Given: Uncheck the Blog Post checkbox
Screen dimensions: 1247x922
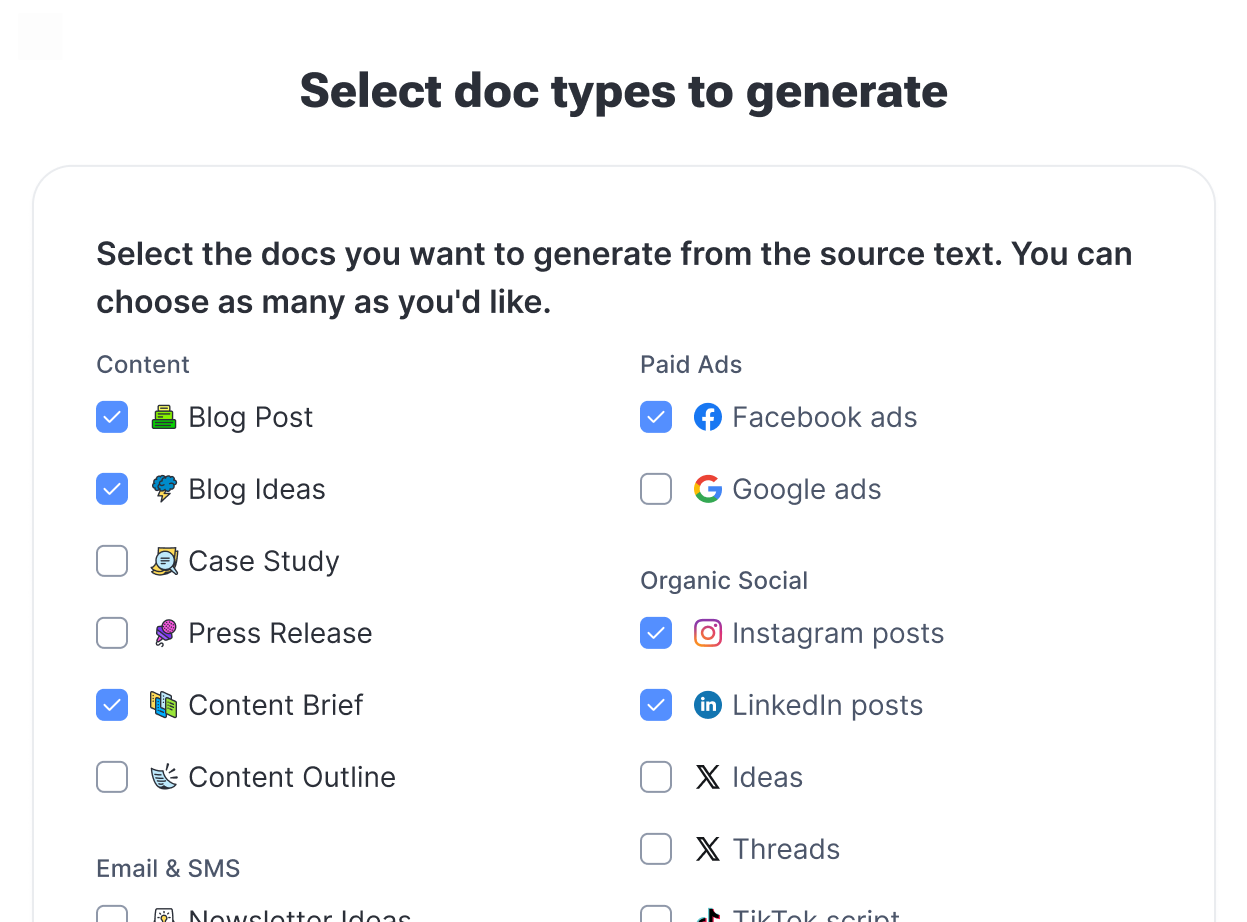Looking at the screenshot, I should pos(112,417).
